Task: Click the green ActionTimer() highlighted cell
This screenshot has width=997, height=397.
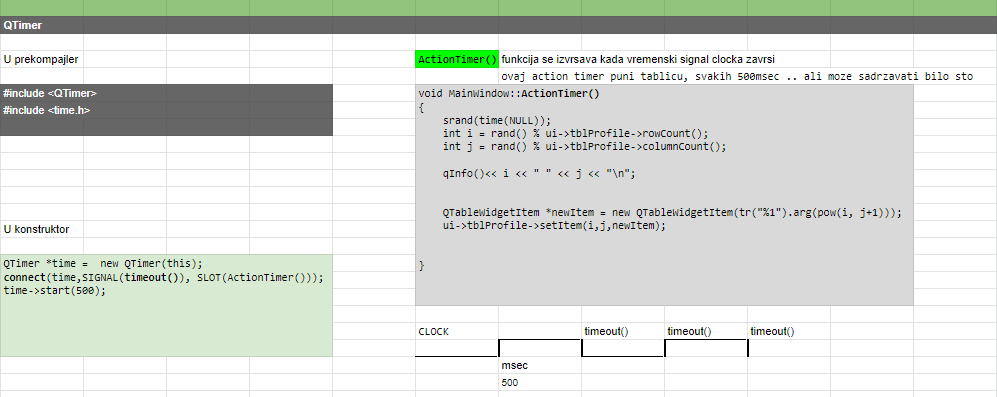Action: point(457,59)
